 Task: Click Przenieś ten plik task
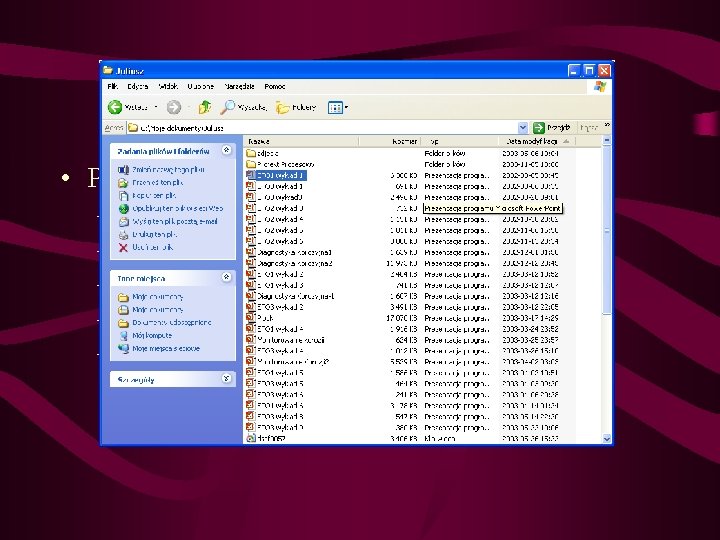(x=151, y=182)
